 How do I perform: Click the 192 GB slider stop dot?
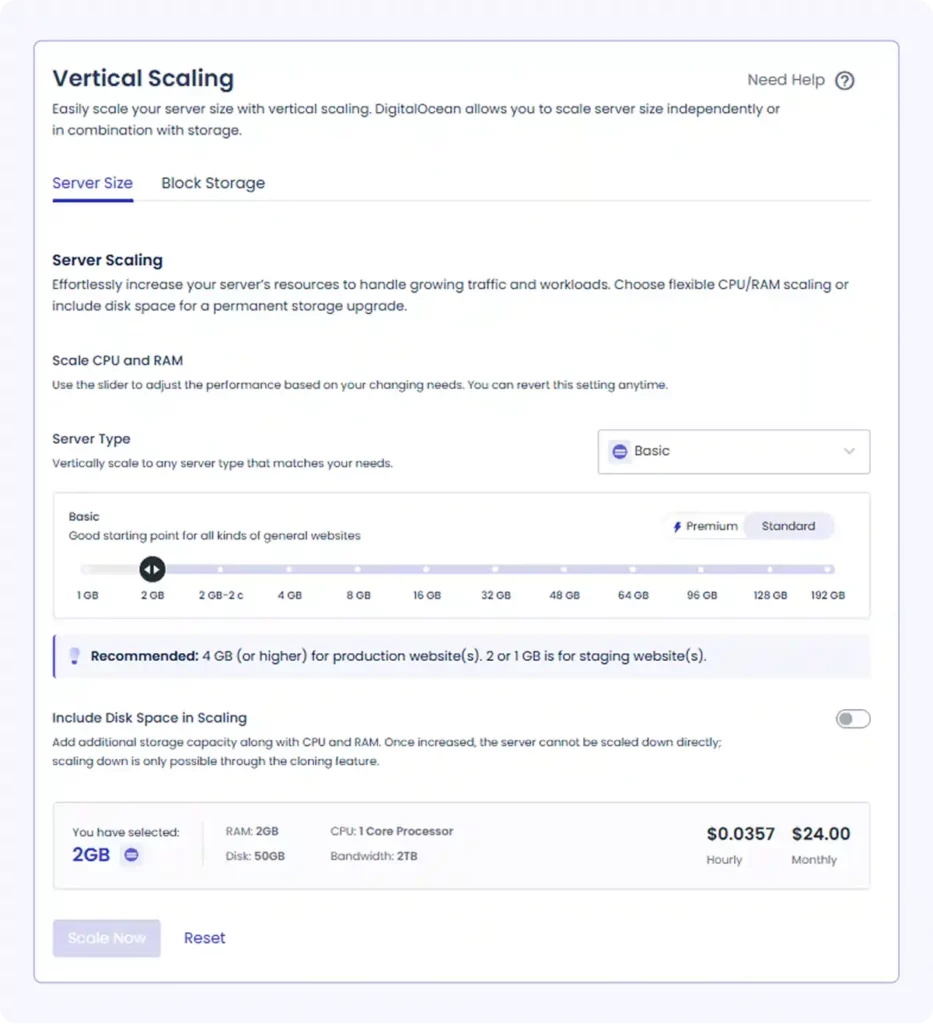click(826, 568)
